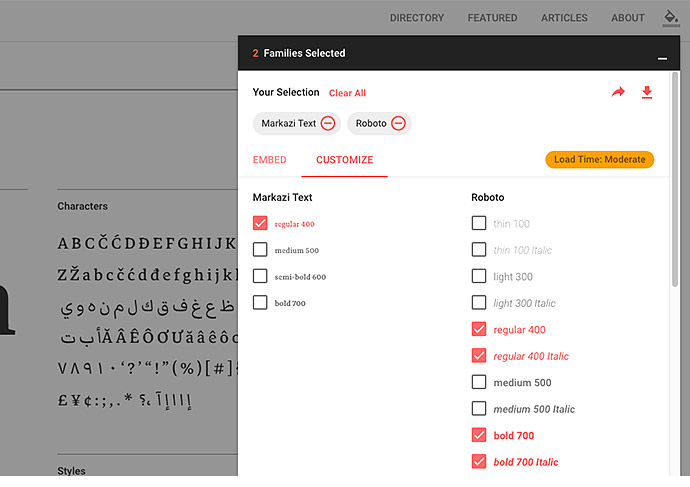
Task: Uncheck Roboto bold 700 Italic
Action: click(x=479, y=461)
